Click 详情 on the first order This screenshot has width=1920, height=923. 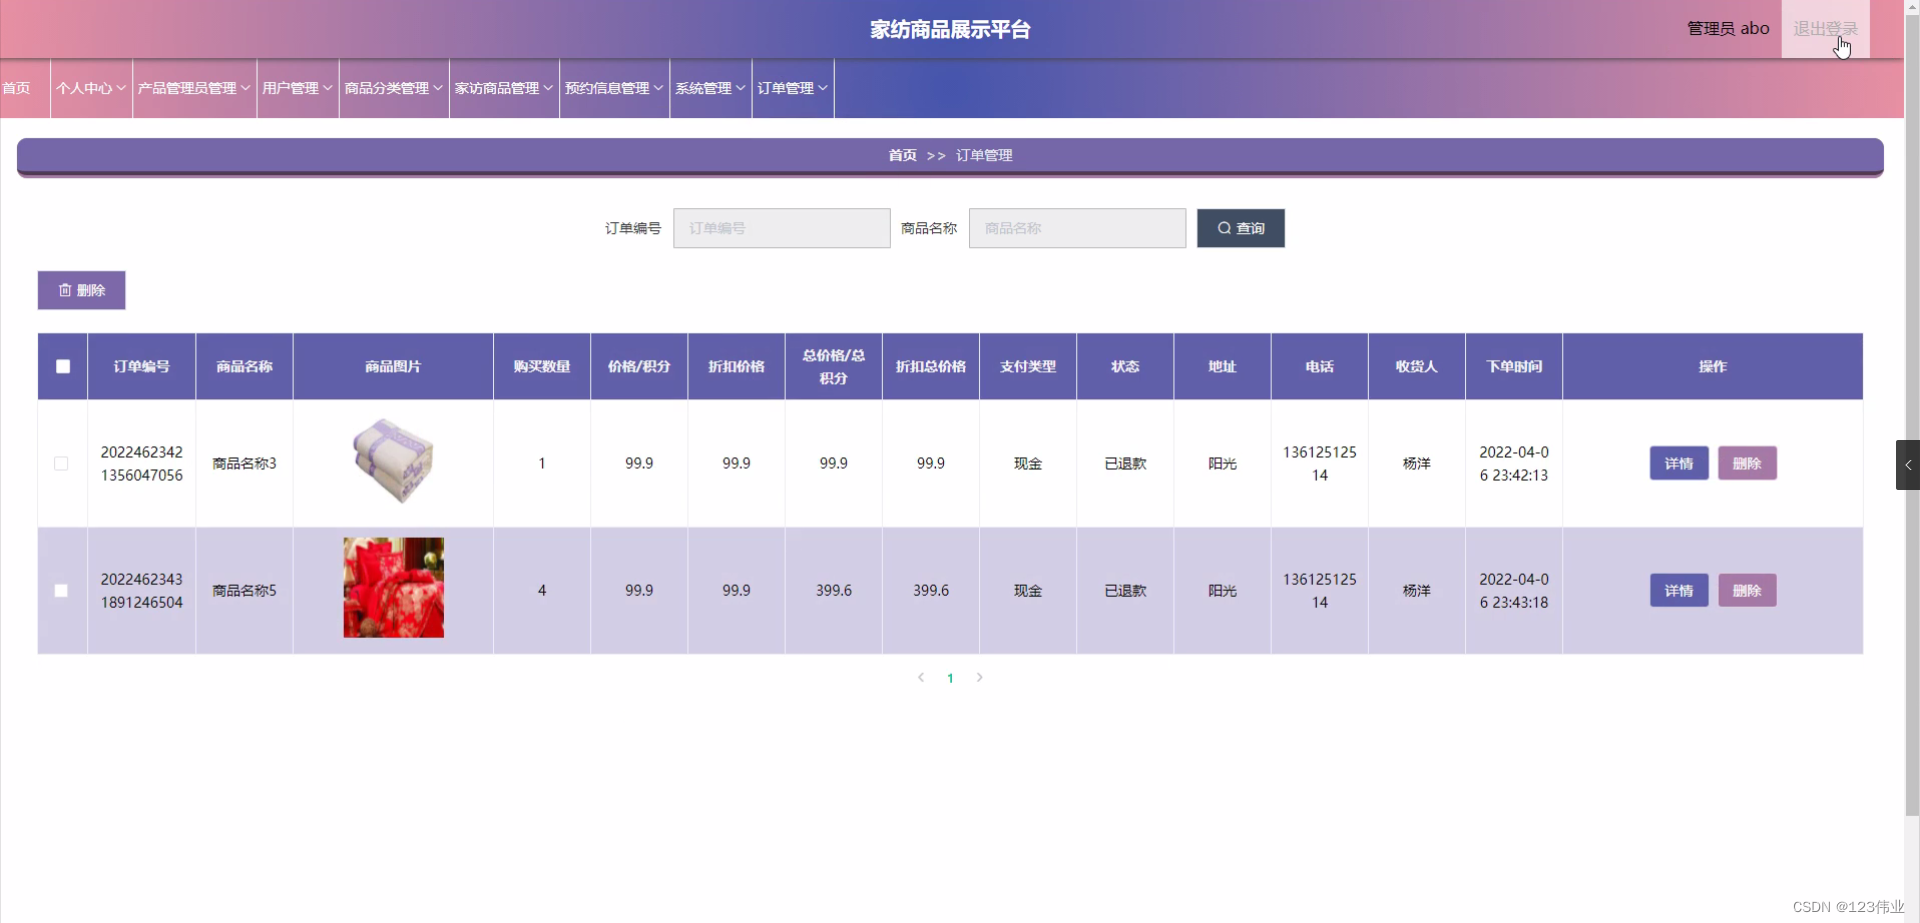pos(1678,463)
